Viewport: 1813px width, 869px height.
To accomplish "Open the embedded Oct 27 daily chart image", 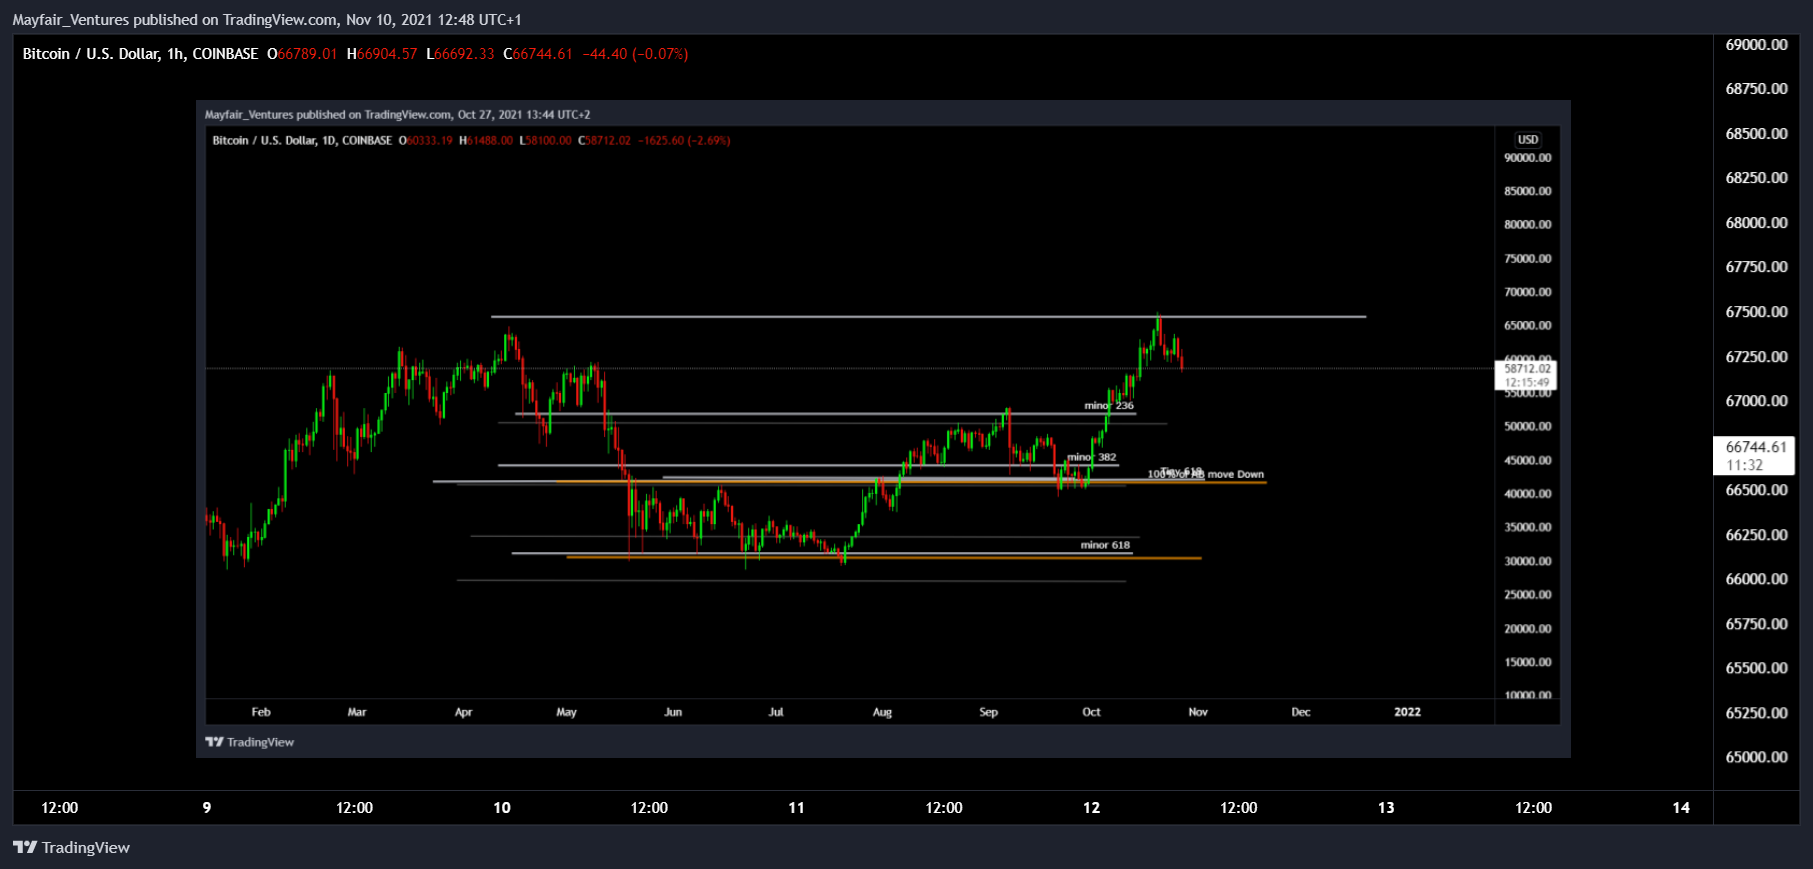I will coord(883,428).
